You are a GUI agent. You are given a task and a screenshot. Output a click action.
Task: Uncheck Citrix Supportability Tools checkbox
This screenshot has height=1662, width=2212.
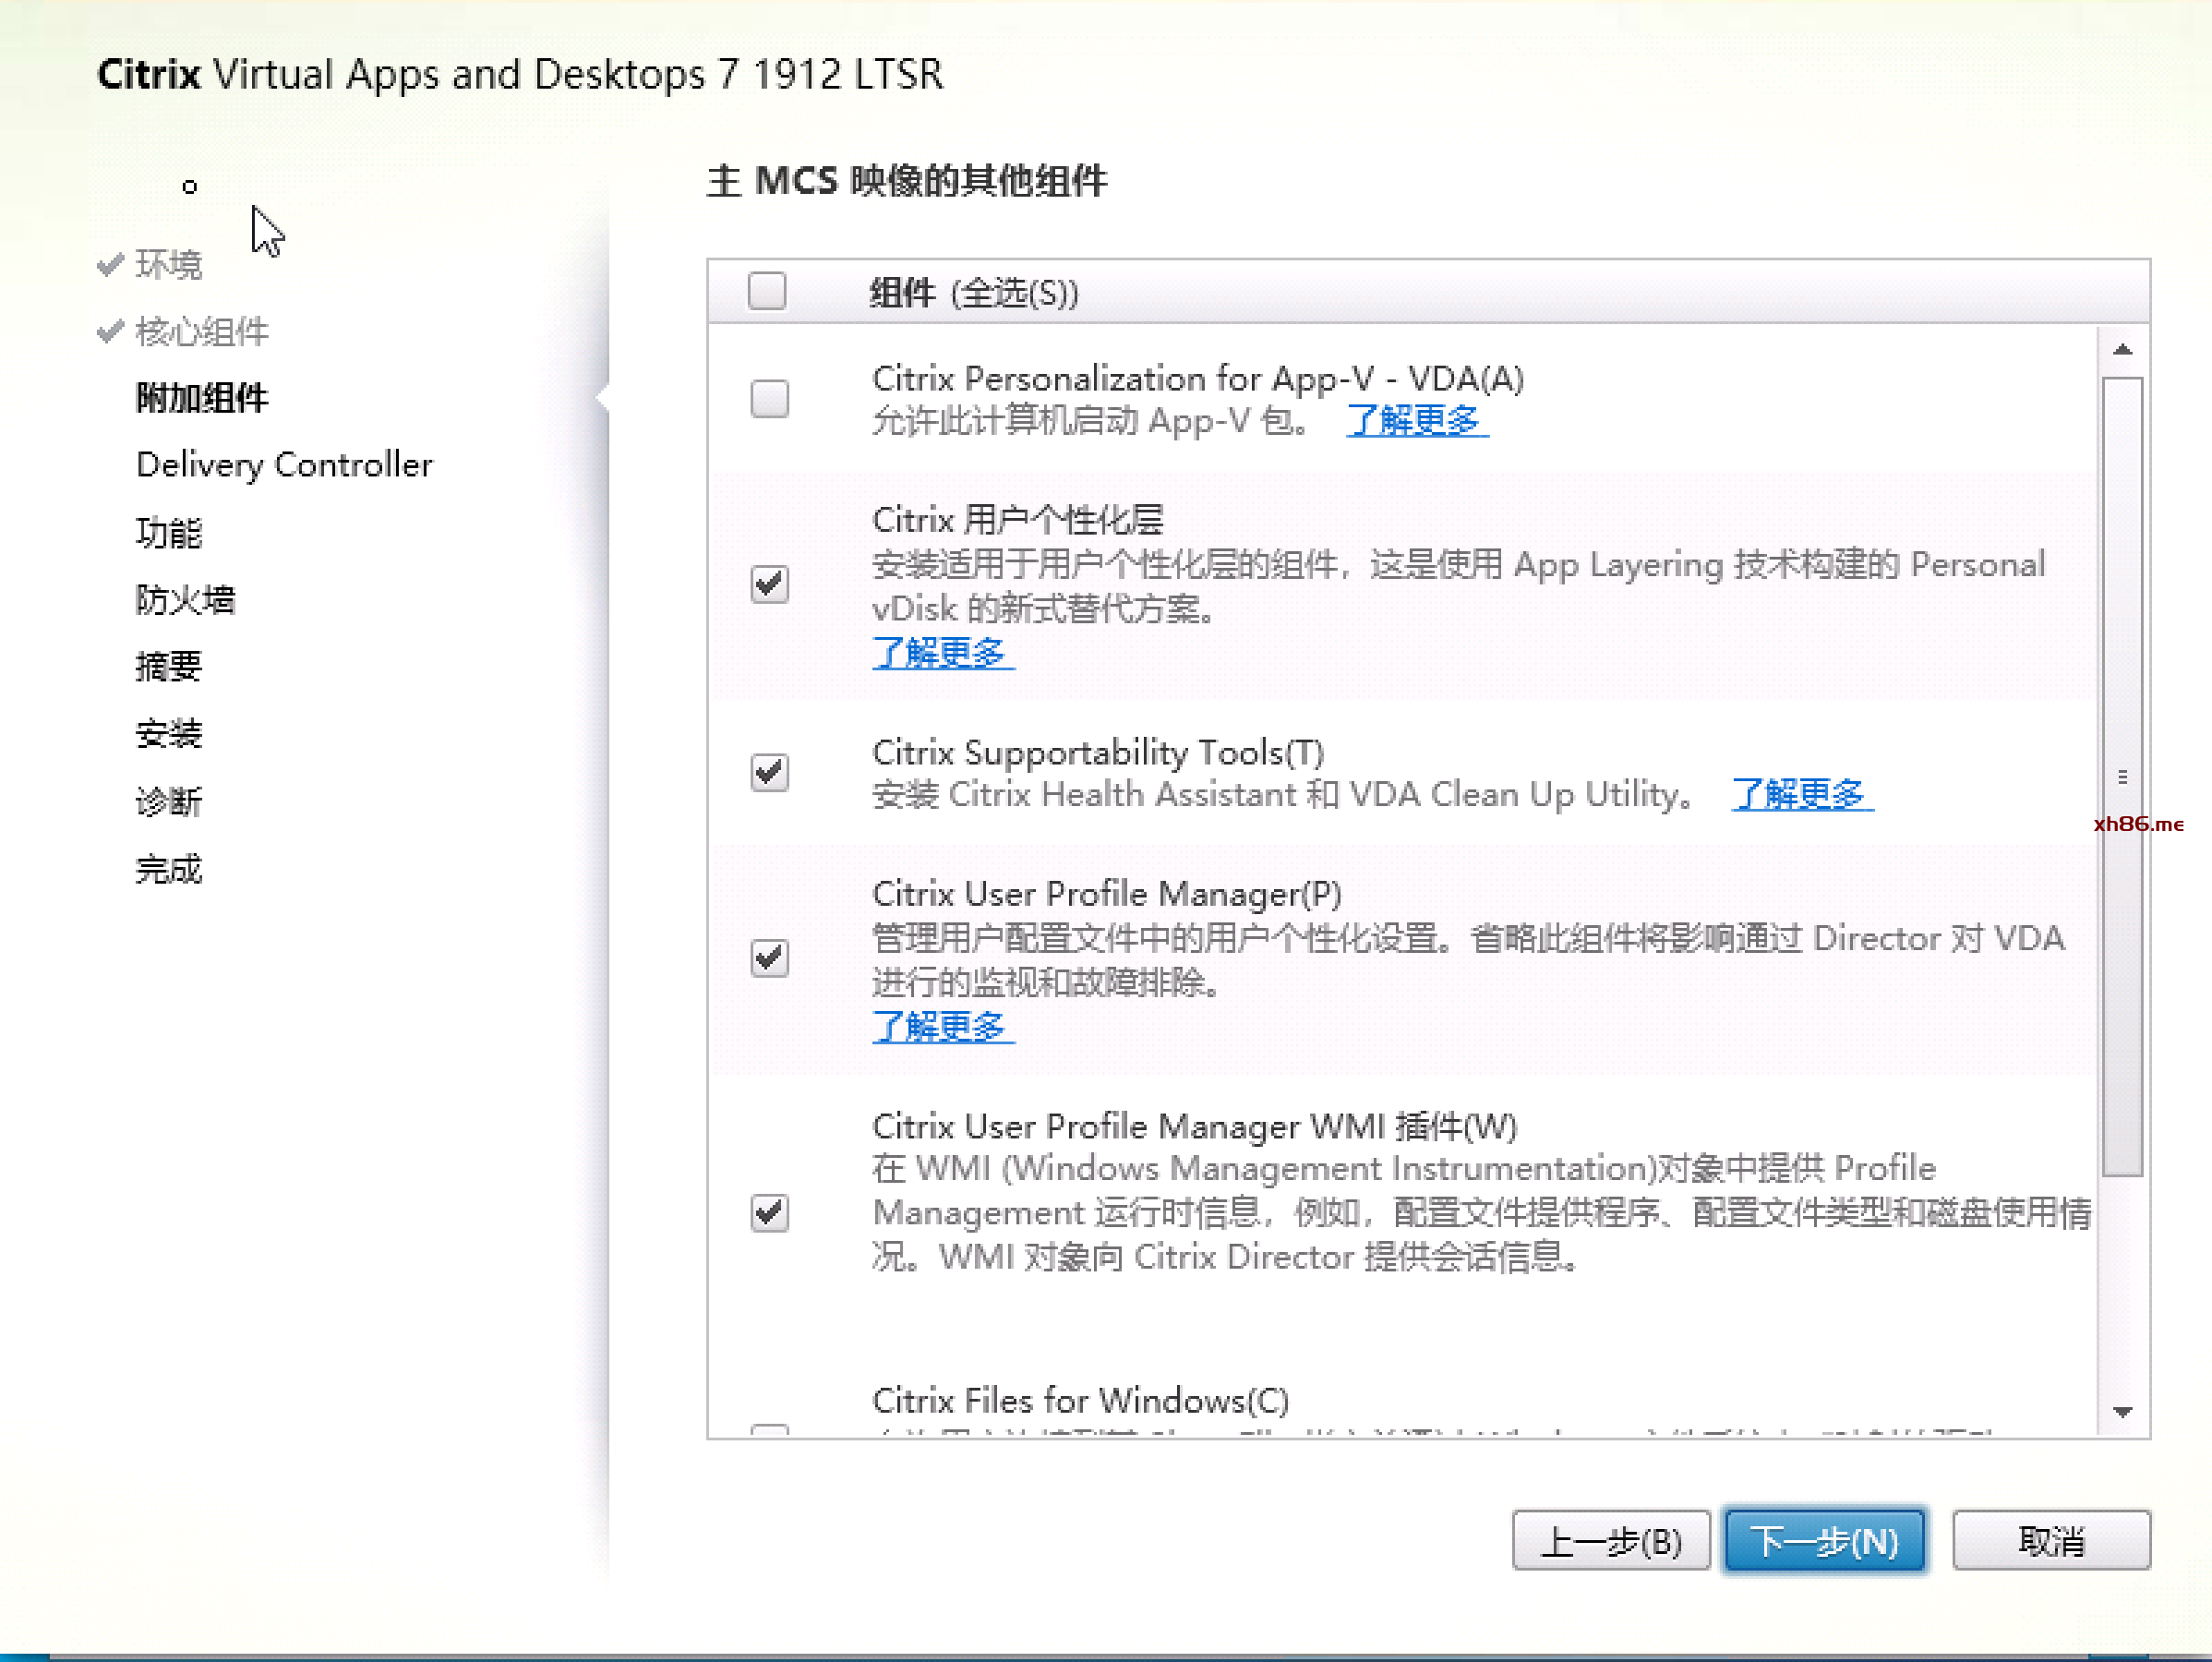[x=769, y=772]
